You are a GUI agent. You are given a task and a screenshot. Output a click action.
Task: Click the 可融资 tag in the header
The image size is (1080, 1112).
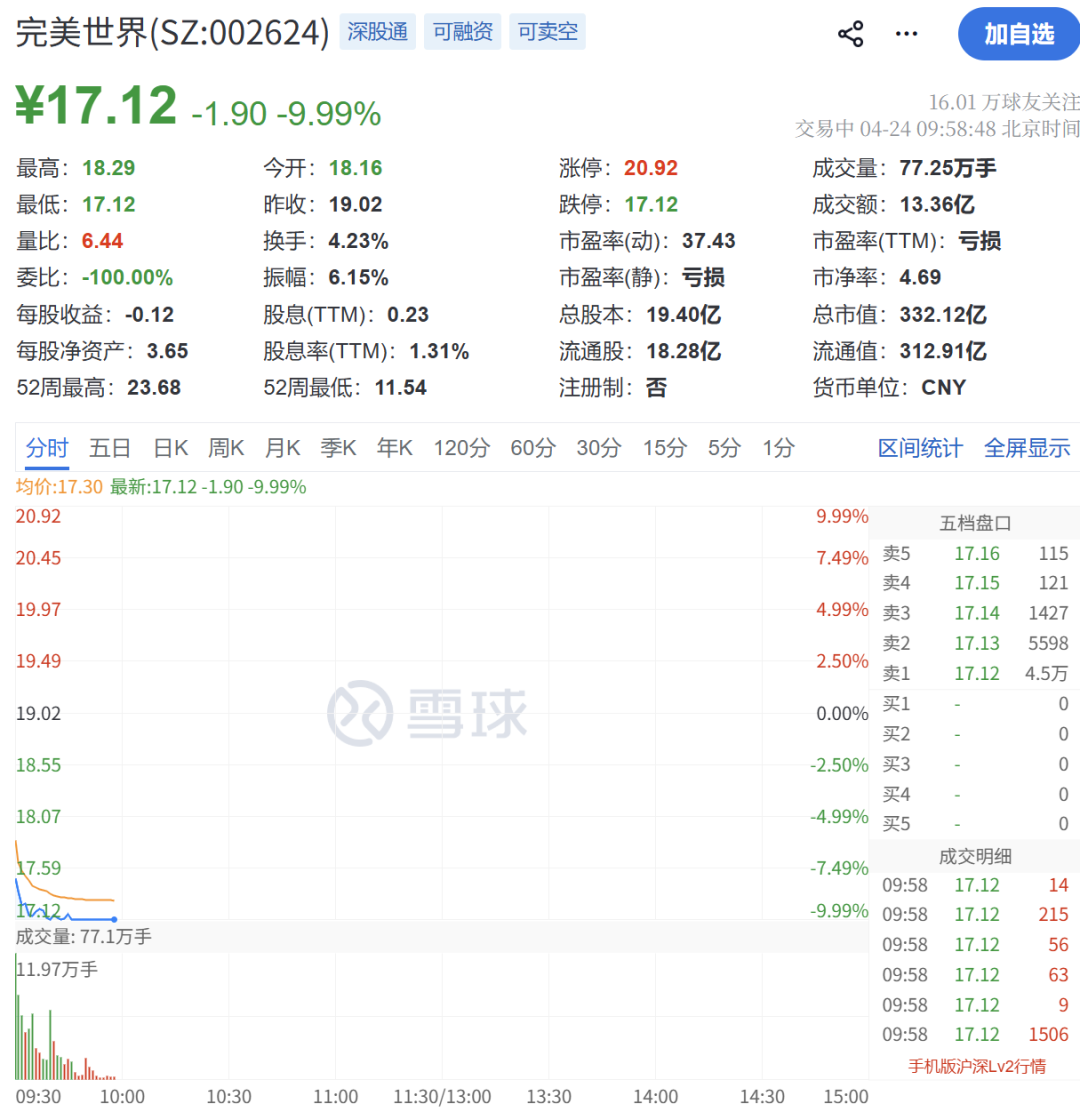click(x=462, y=31)
